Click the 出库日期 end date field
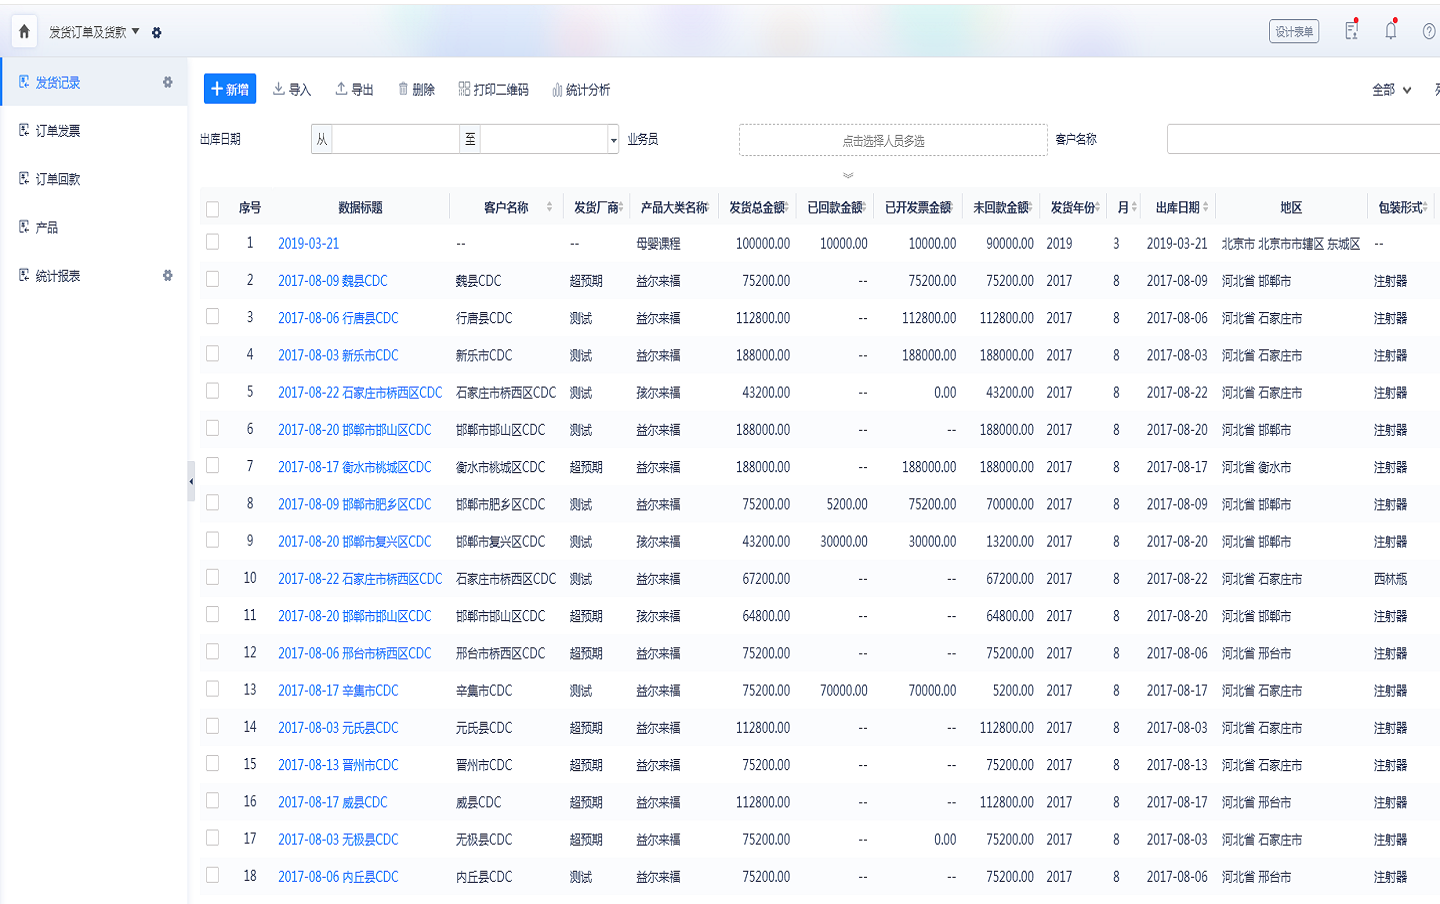Screen dimensions: 1440x904 [x=545, y=139]
